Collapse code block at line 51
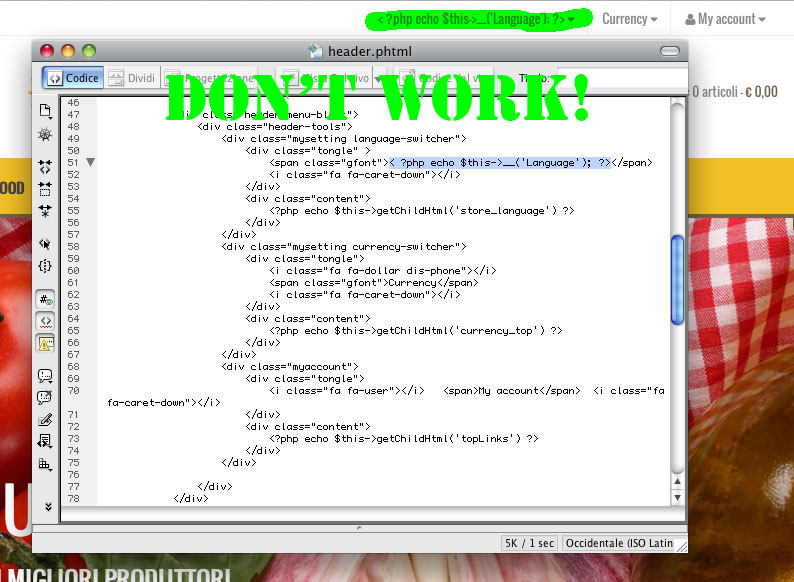Image resolution: width=794 pixels, height=582 pixels. pyautogui.click(x=91, y=163)
